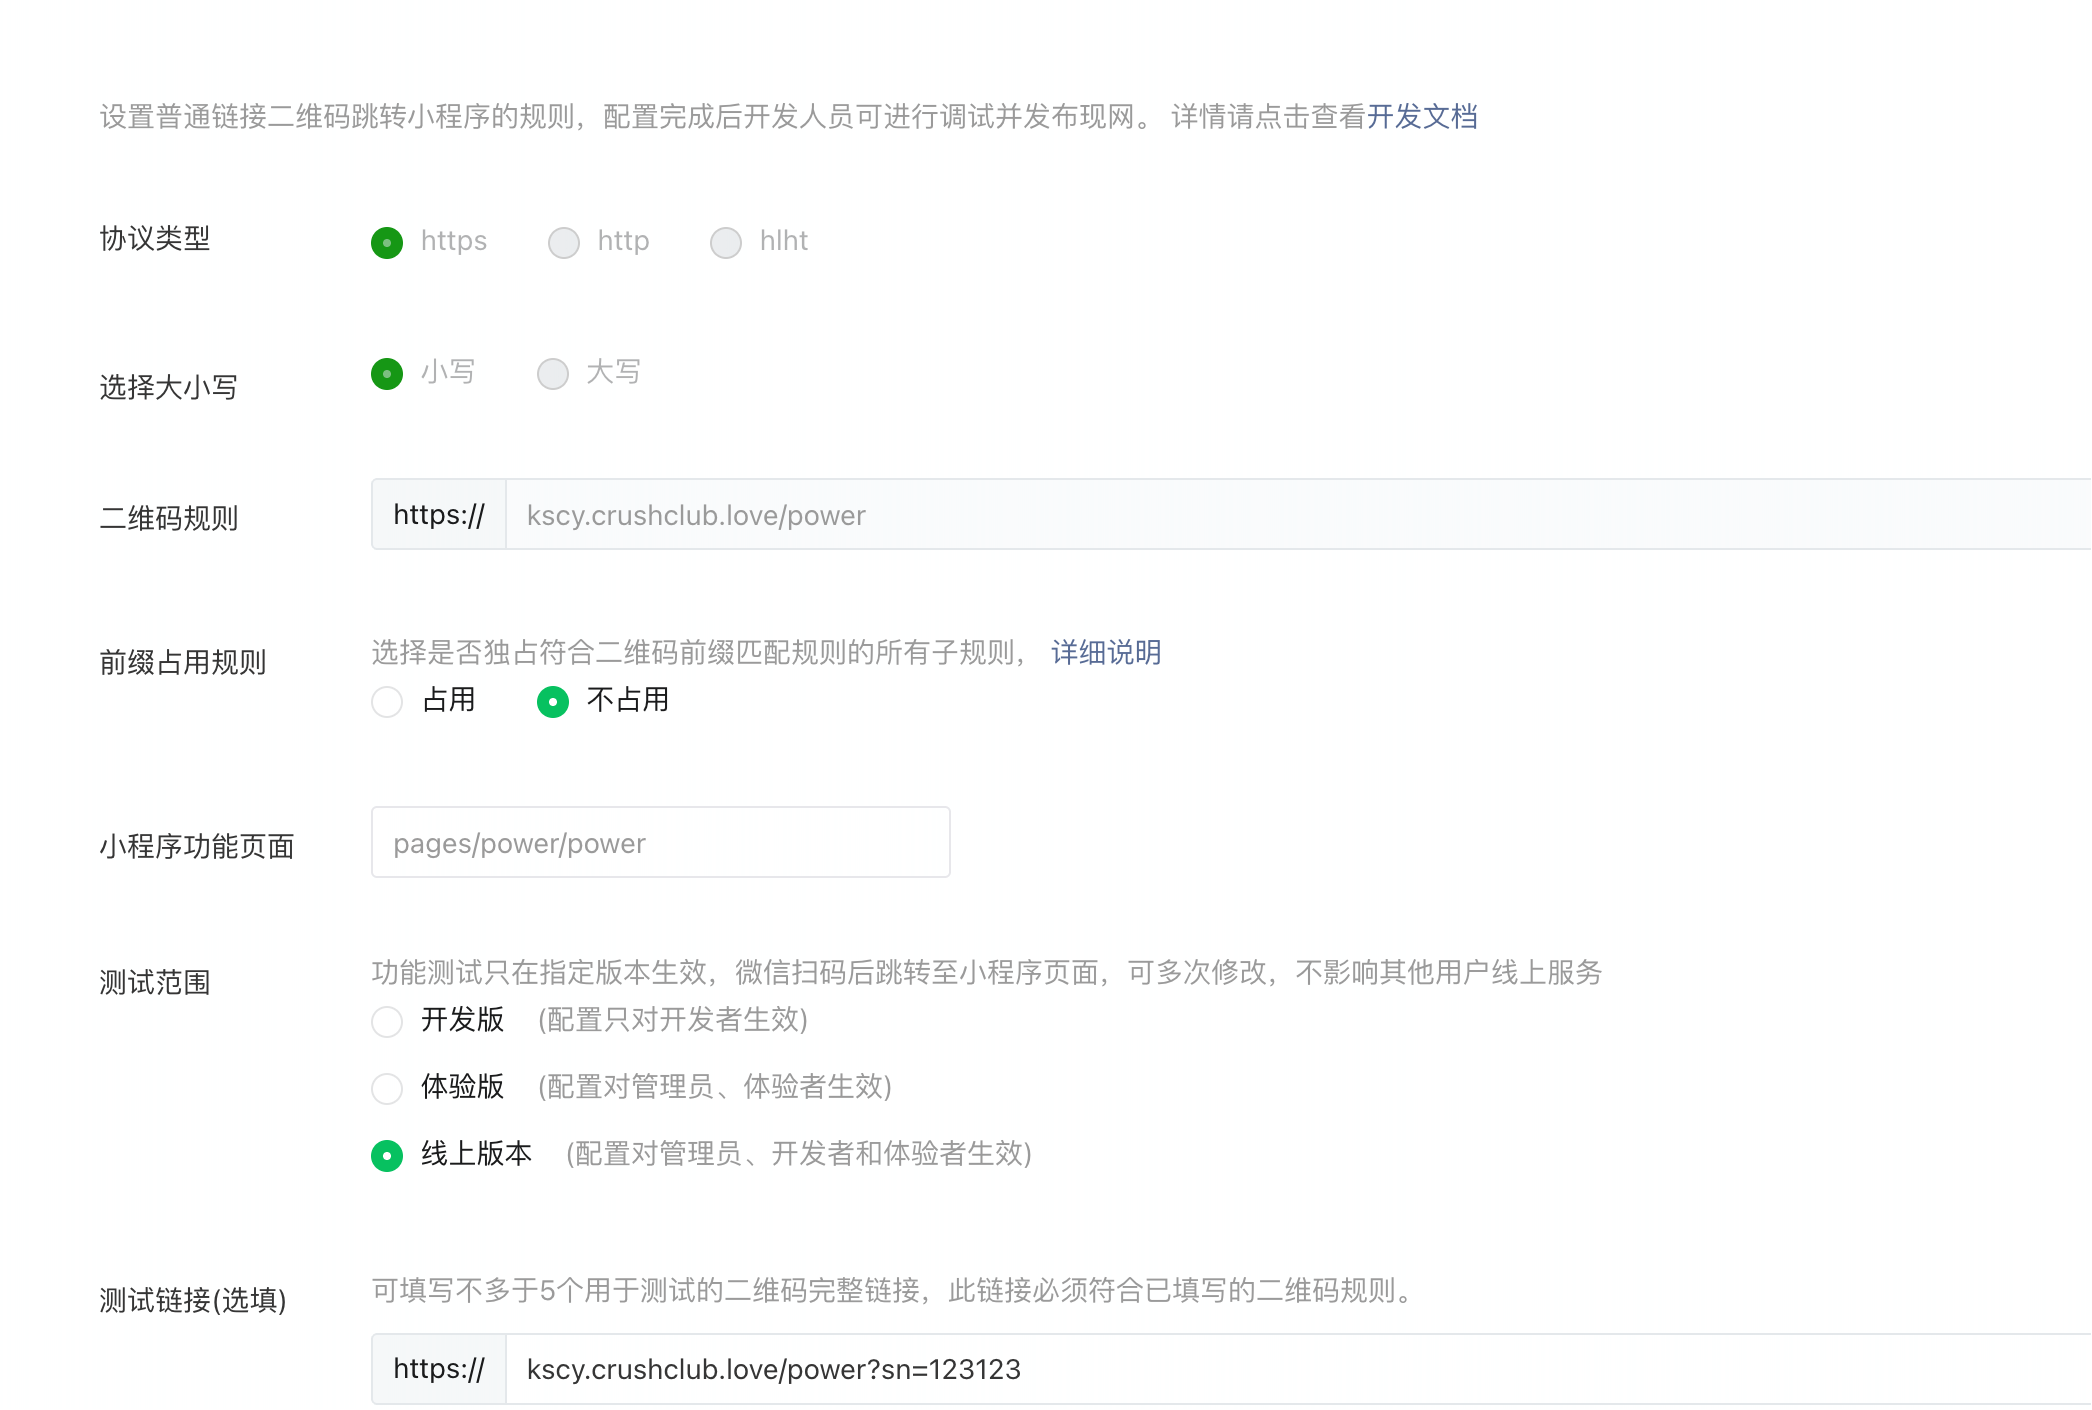Select the http protocol option
2092x1410 pixels.
click(x=564, y=242)
